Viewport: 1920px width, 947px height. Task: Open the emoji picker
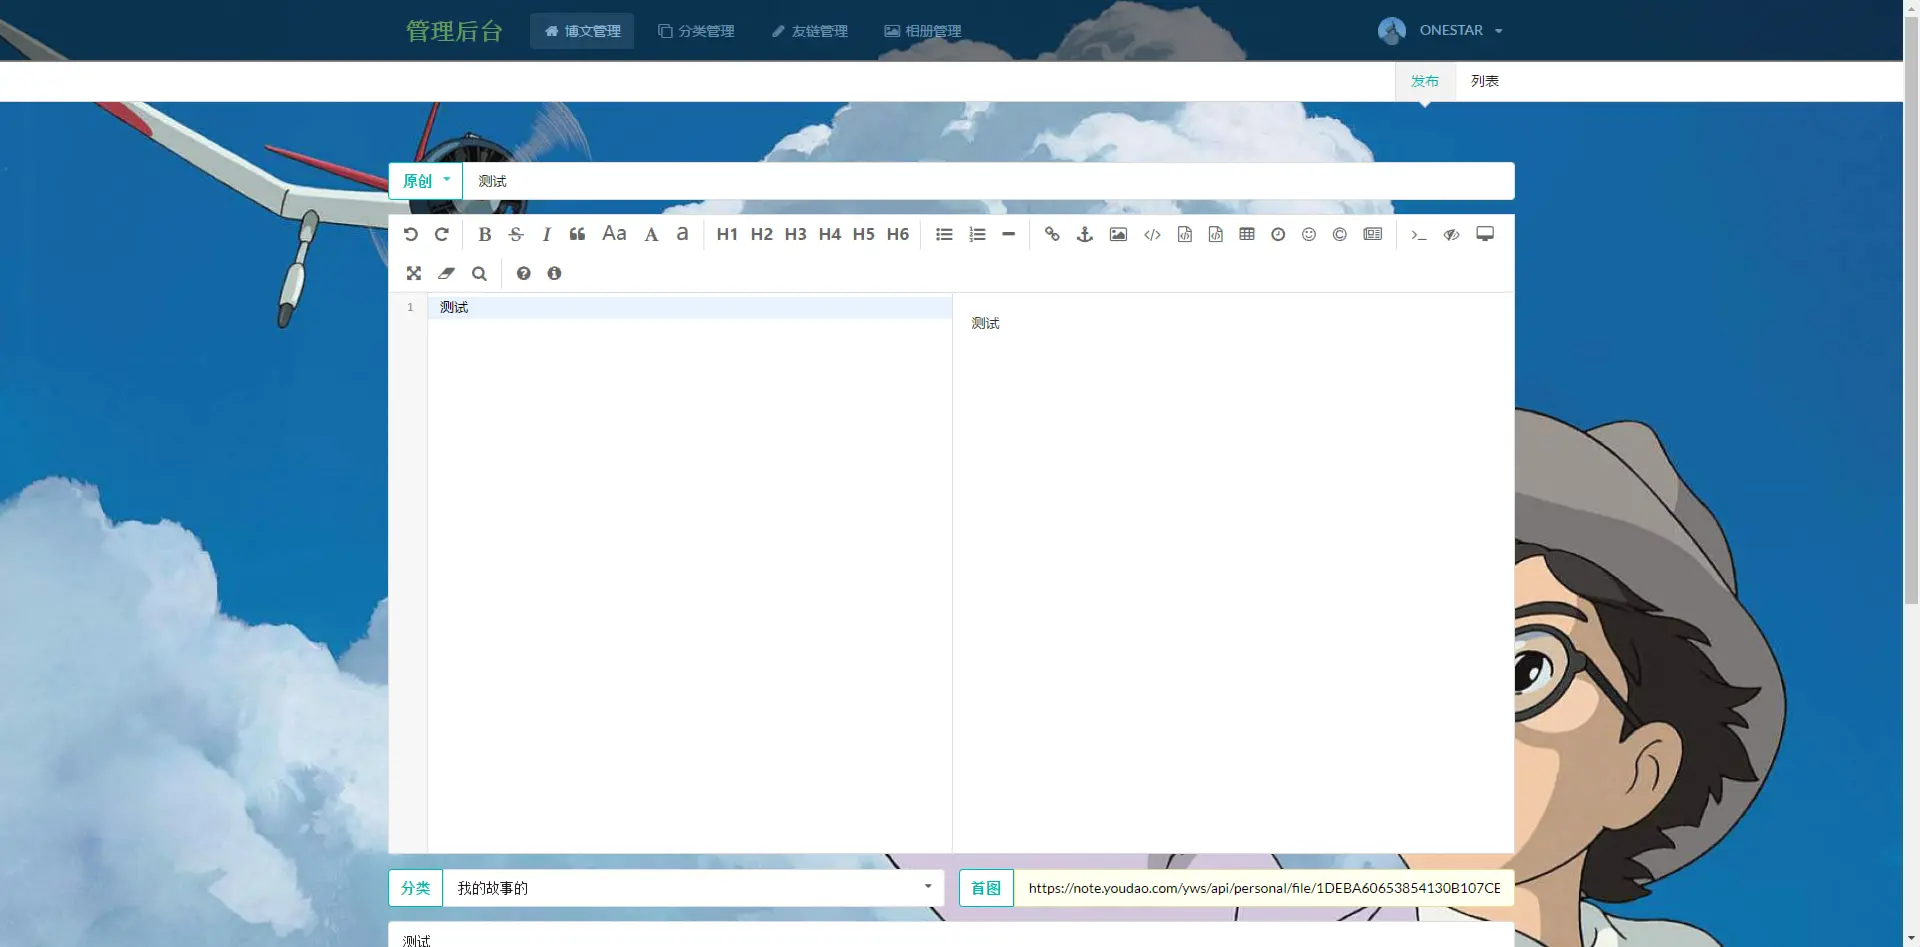(x=1309, y=234)
